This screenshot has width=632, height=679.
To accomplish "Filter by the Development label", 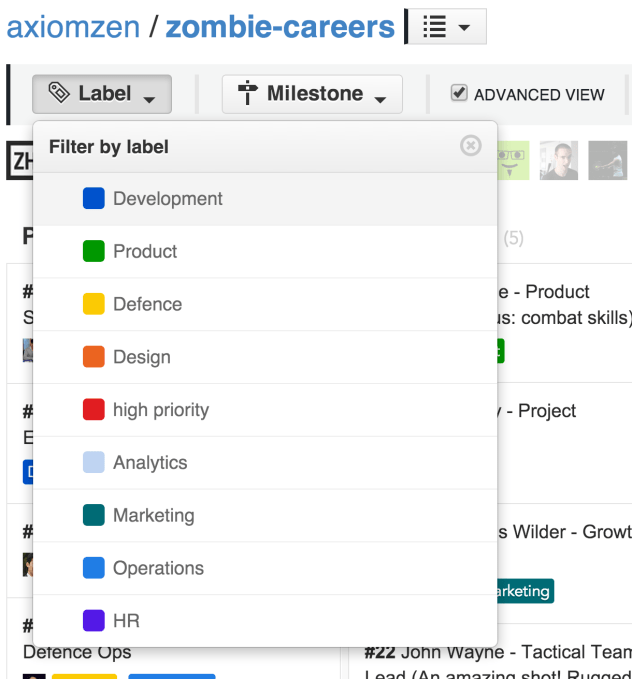I will tap(167, 199).
